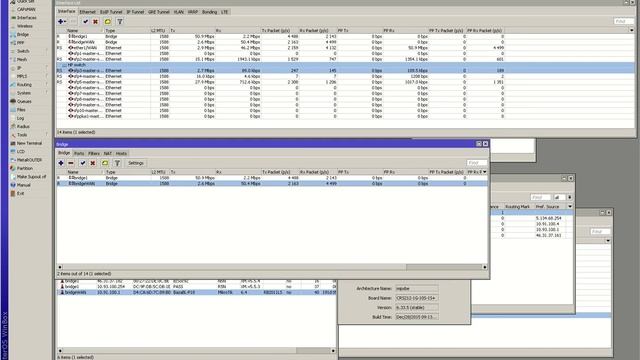Click horizontal scrollbar of the neighbors list

pyautogui.click(x=196, y=351)
